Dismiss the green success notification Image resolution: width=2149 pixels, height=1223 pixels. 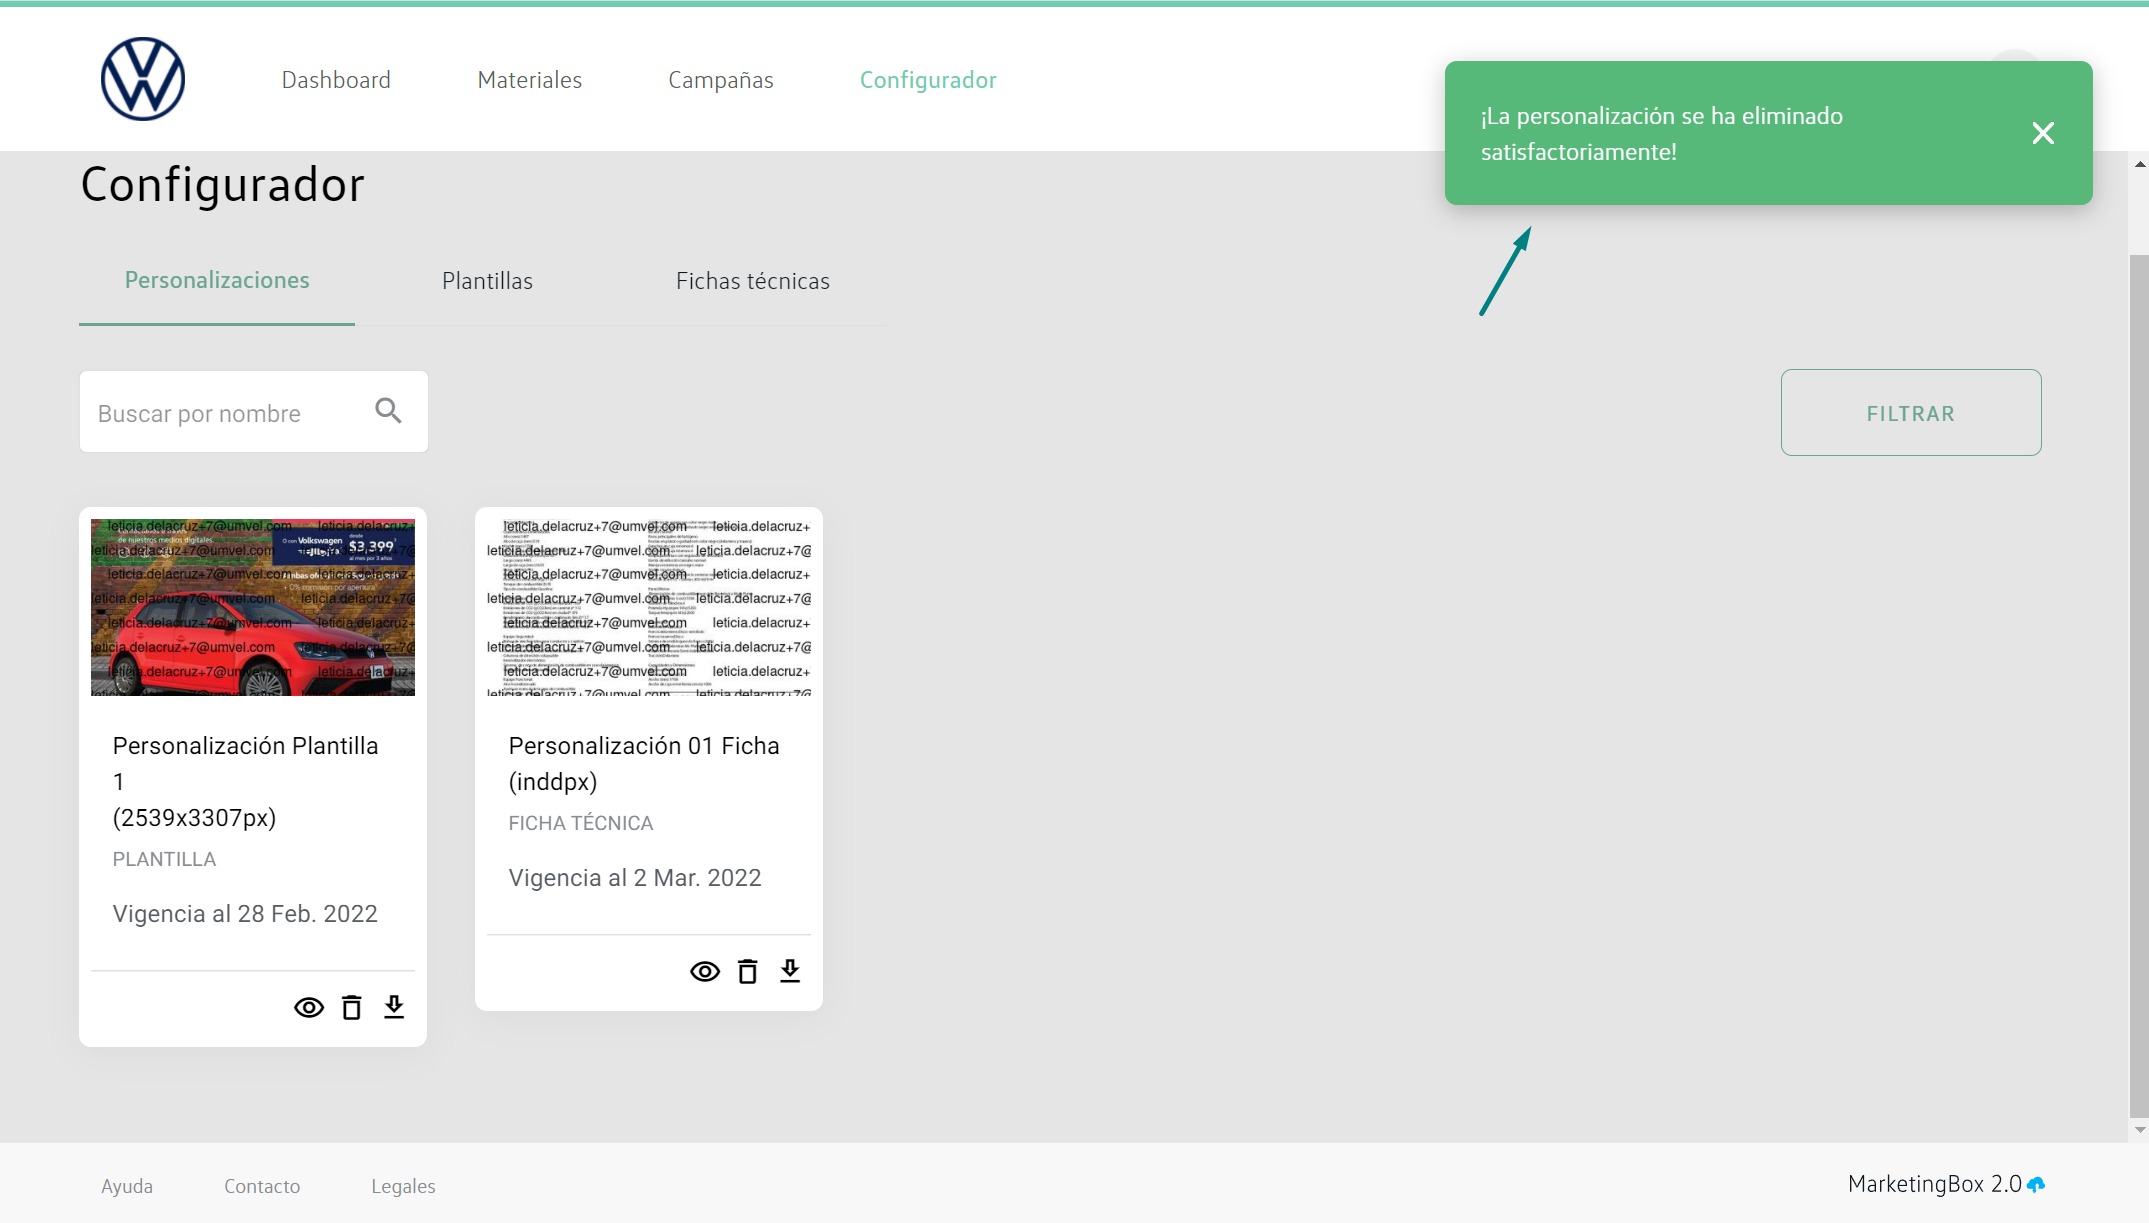click(x=2042, y=133)
